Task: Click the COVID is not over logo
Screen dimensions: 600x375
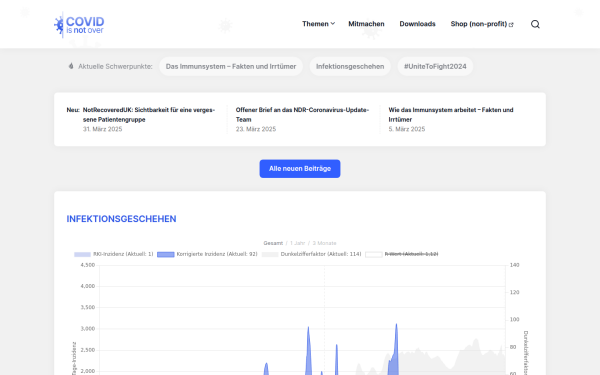Action: click(x=79, y=24)
